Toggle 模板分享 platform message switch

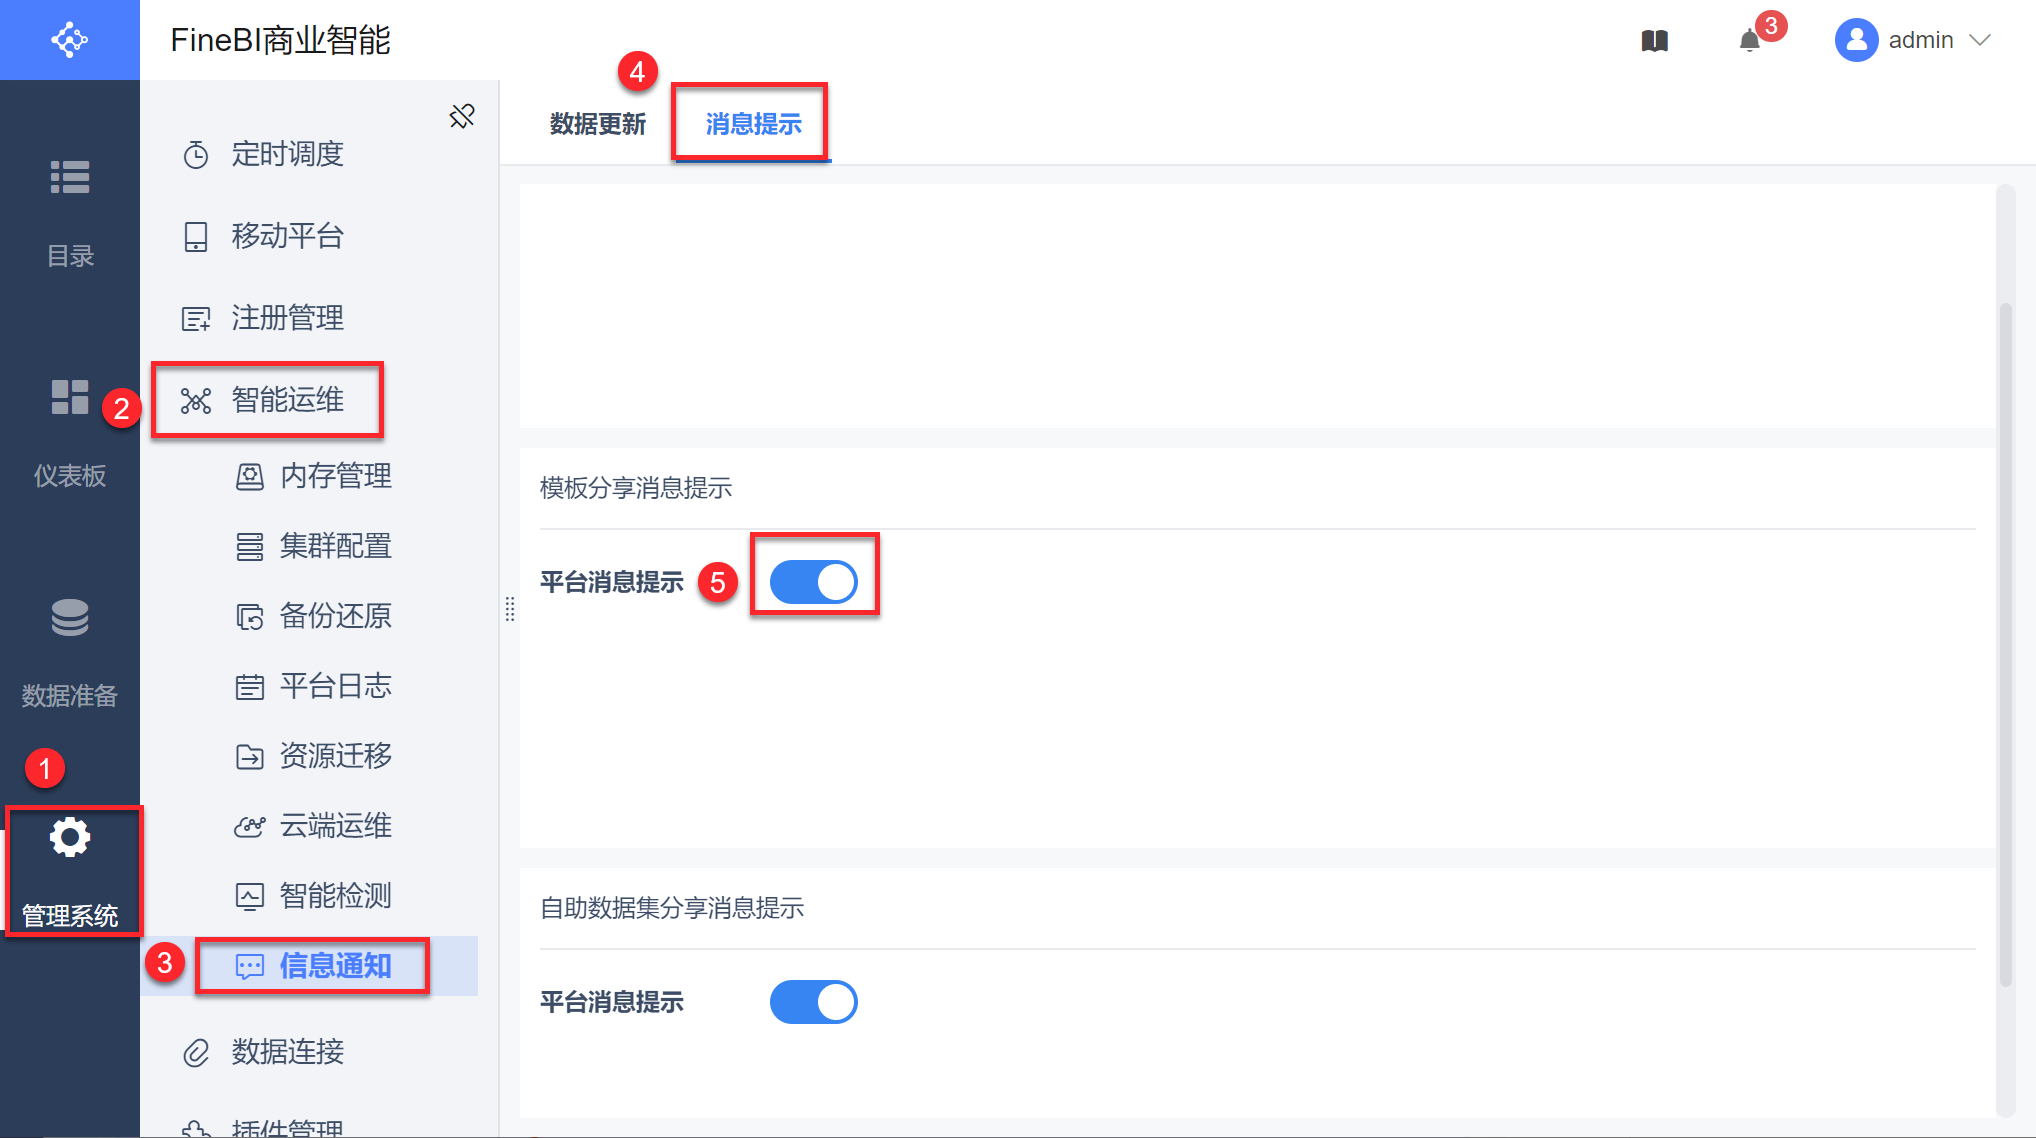point(813,582)
